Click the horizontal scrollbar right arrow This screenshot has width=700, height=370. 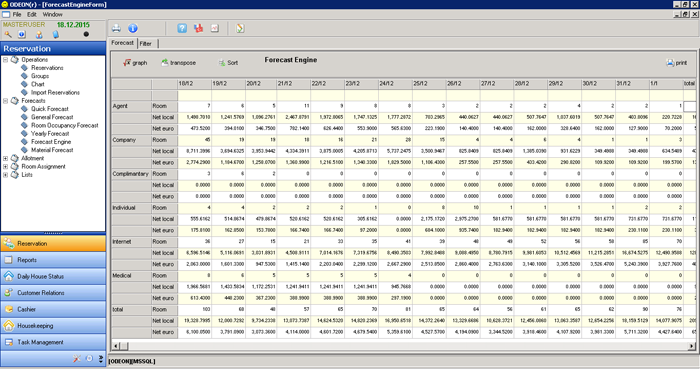point(691,346)
